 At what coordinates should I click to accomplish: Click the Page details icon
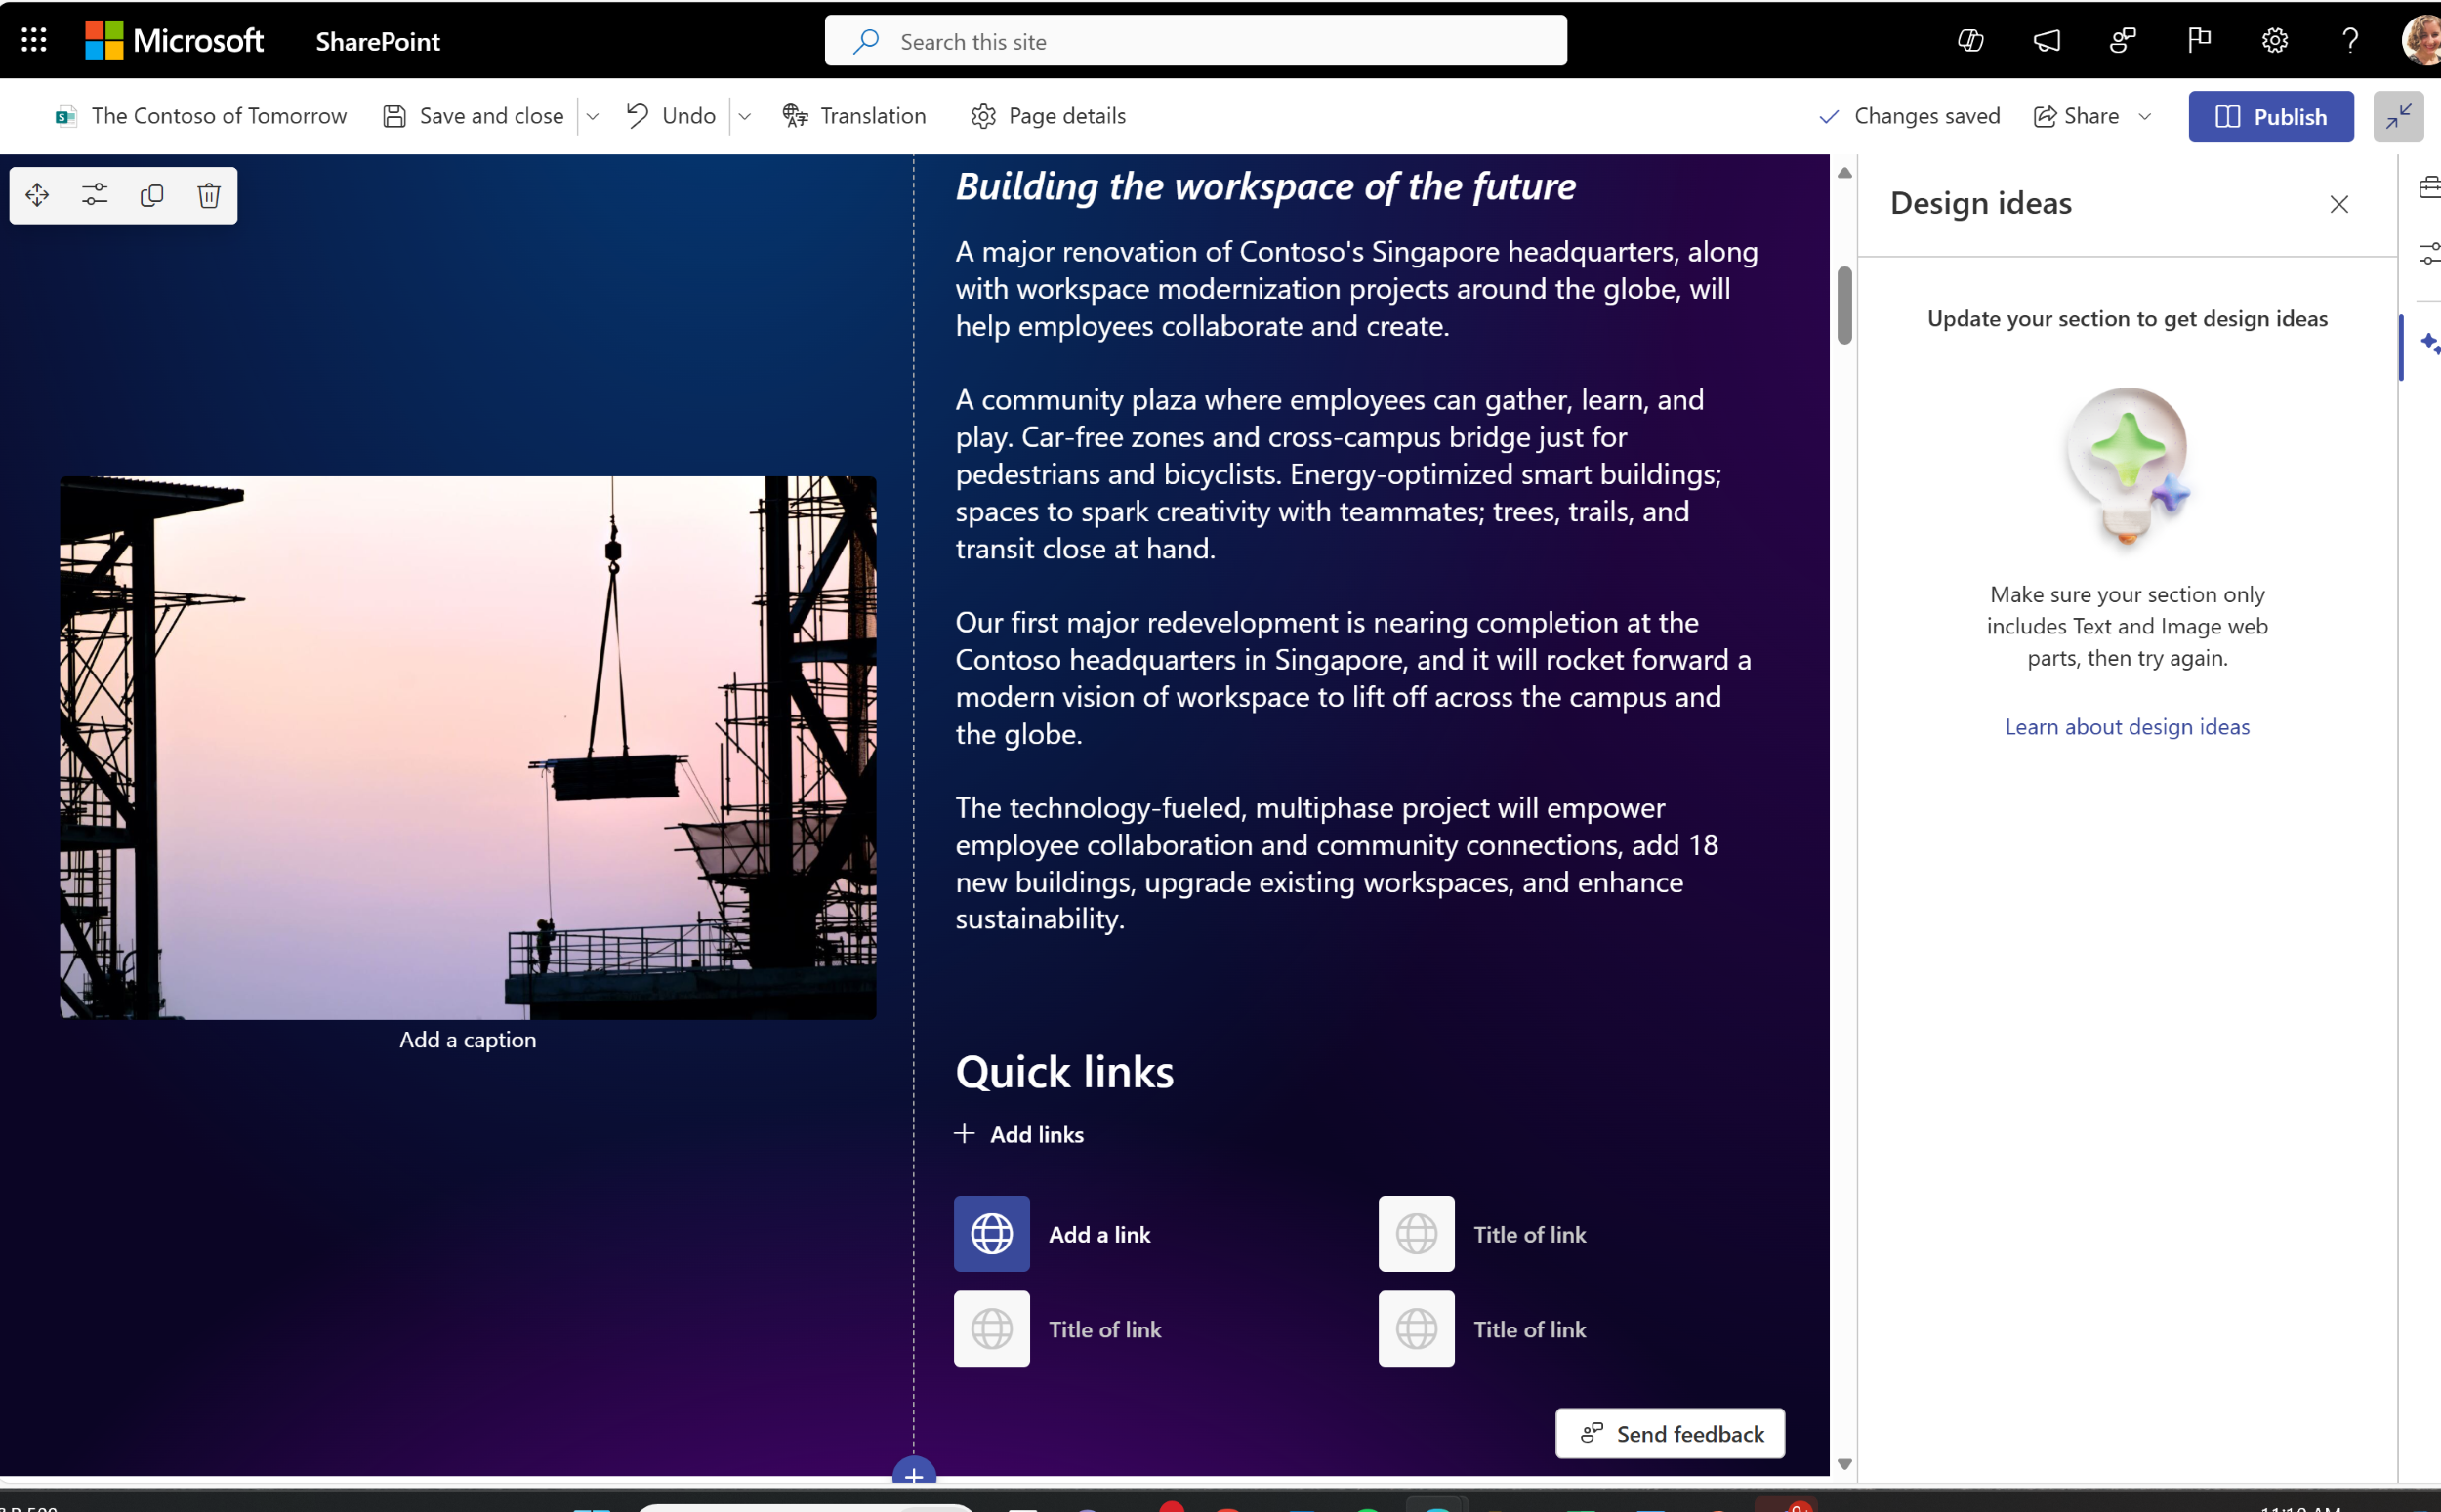coord(983,115)
